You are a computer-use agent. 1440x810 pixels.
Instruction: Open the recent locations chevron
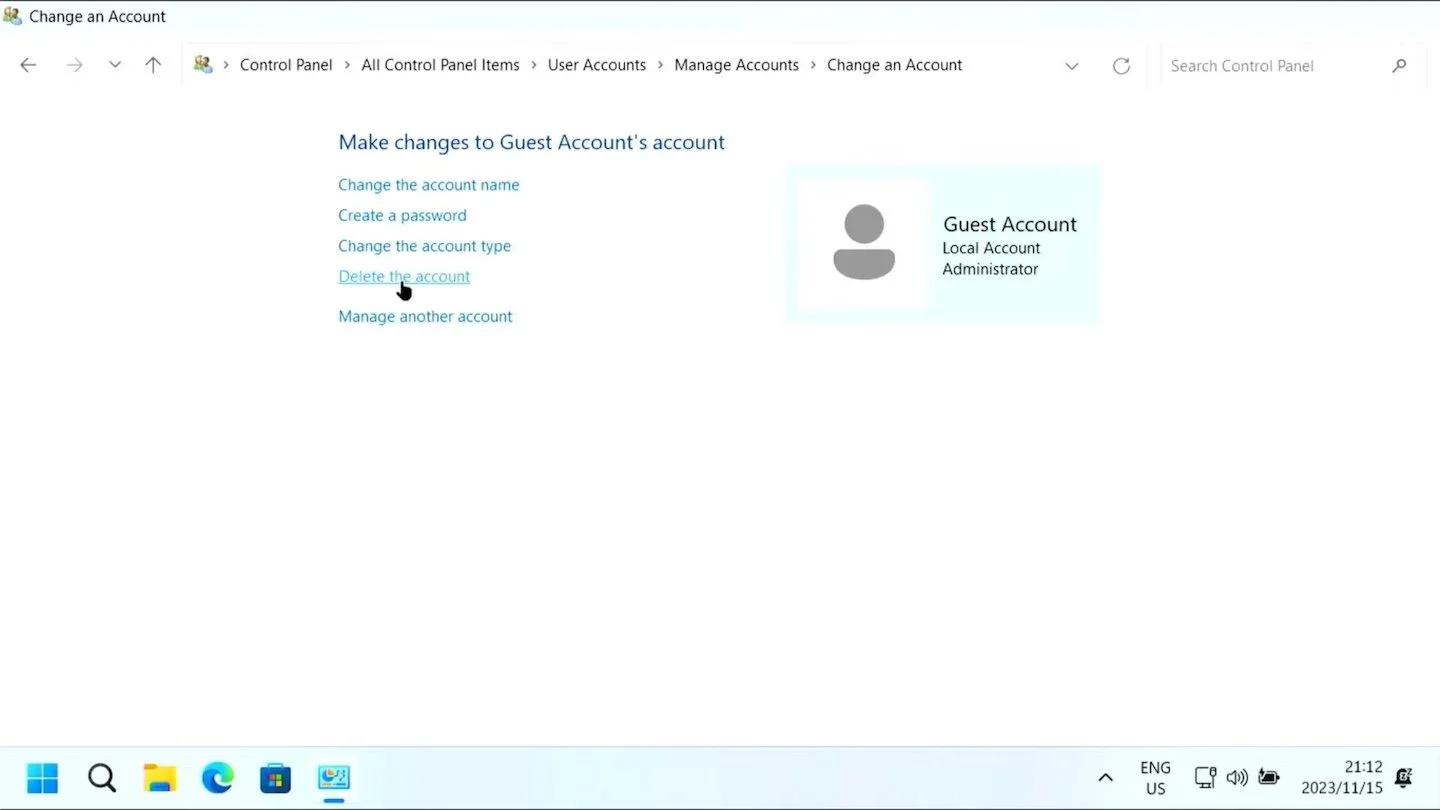click(115, 65)
